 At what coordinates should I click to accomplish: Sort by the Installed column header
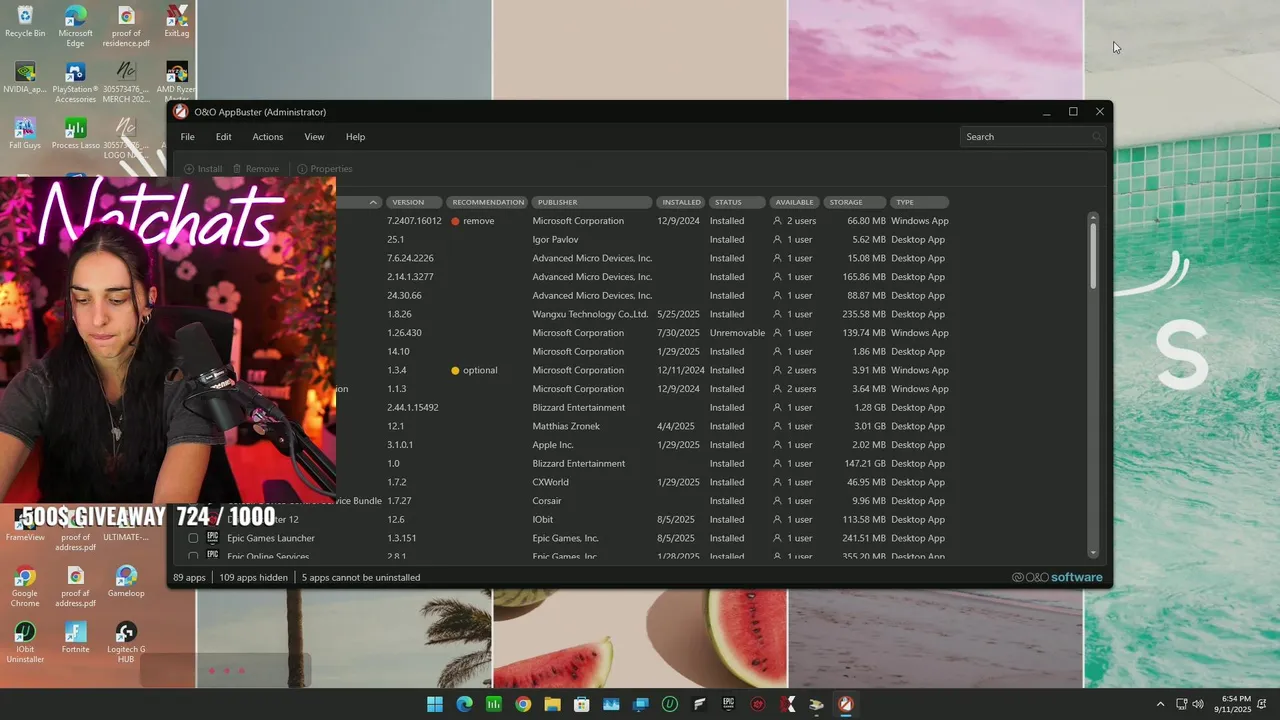tap(681, 202)
